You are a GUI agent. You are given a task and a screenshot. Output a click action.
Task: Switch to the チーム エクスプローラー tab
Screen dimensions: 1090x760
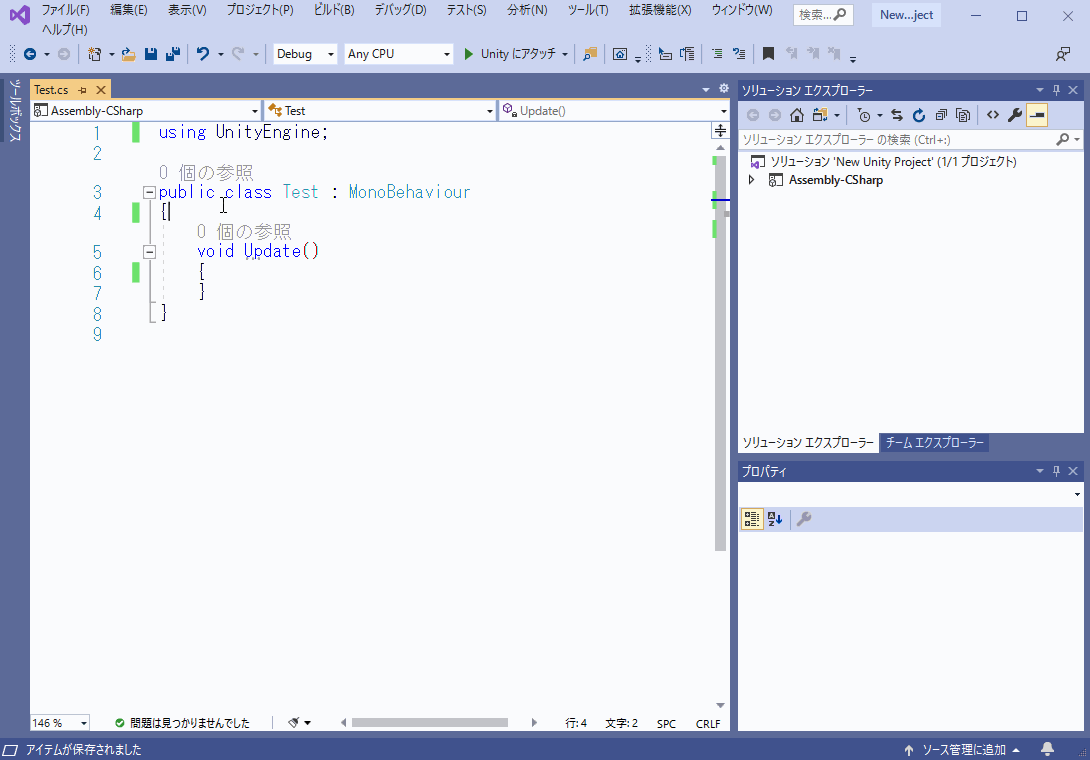pos(933,441)
